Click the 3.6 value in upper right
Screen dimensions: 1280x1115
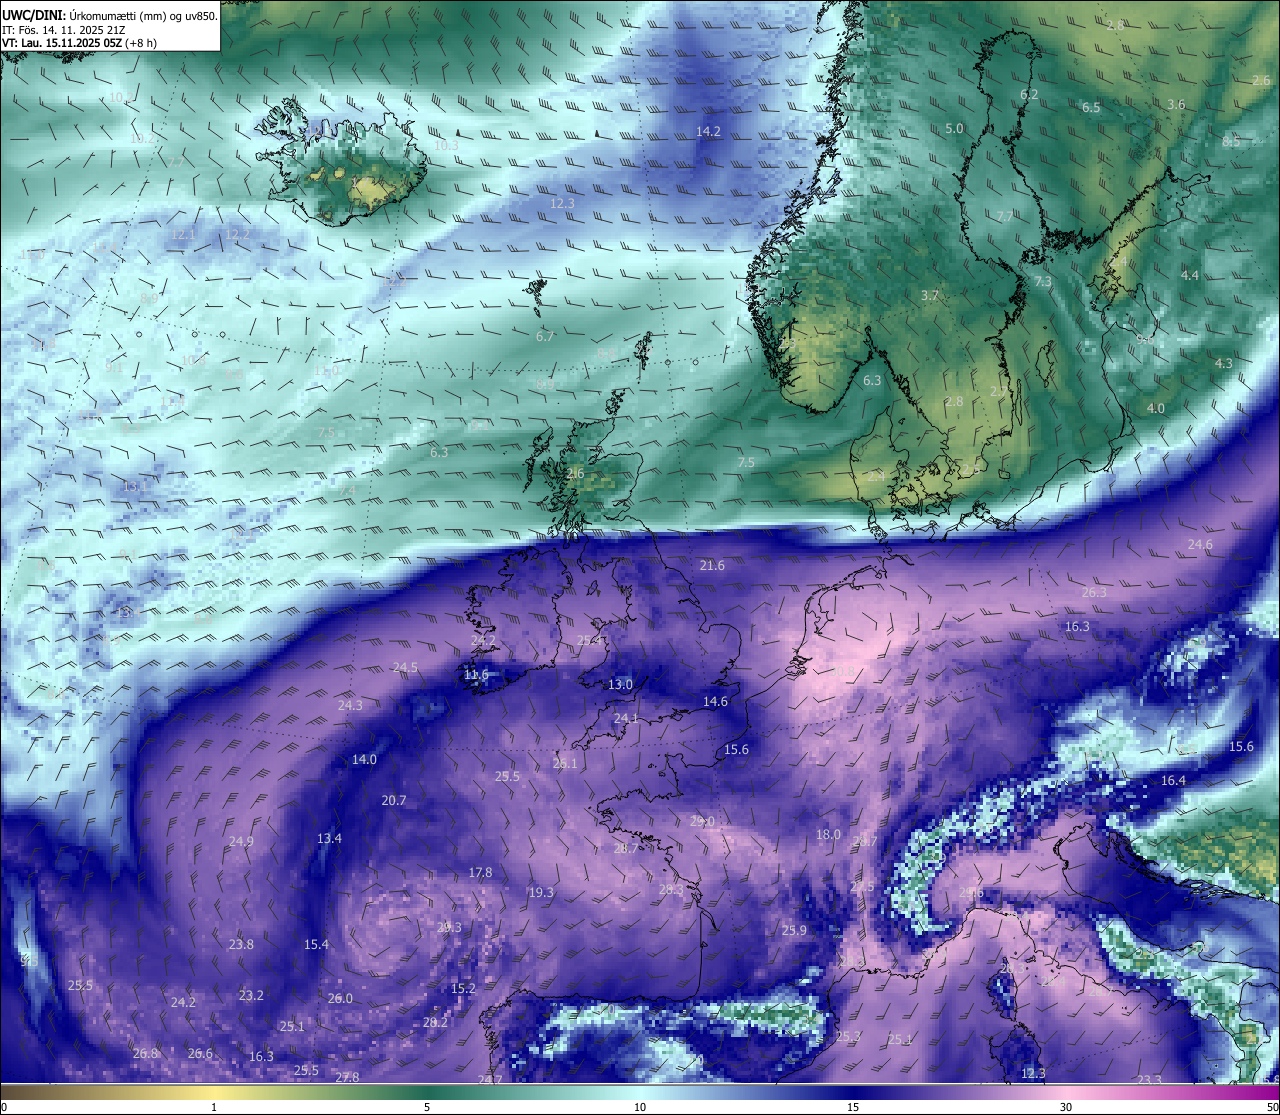1176,104
